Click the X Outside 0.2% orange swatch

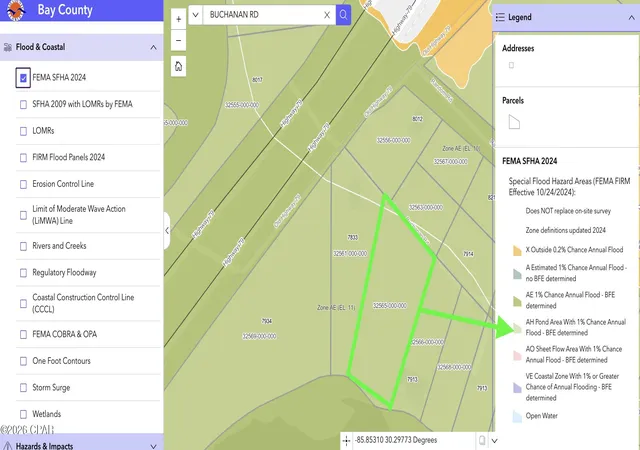(x=517, y=250)
